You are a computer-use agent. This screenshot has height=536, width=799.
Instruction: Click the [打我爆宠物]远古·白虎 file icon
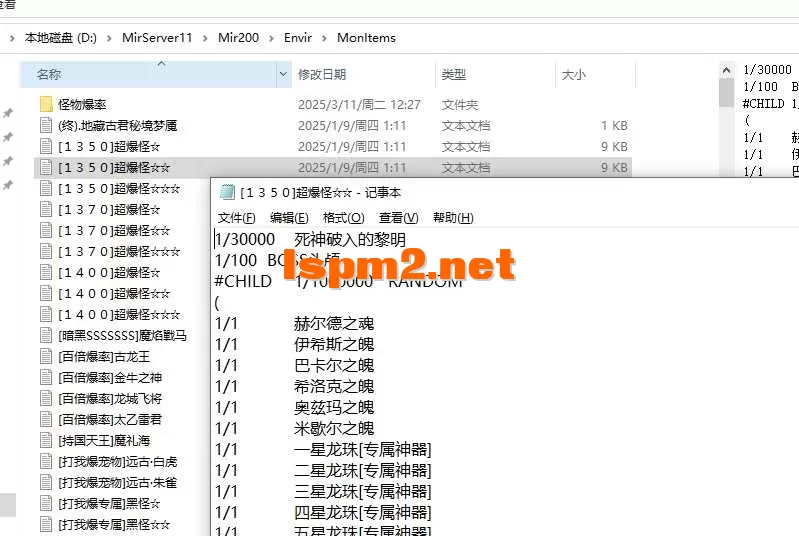(x=46, y=462)
